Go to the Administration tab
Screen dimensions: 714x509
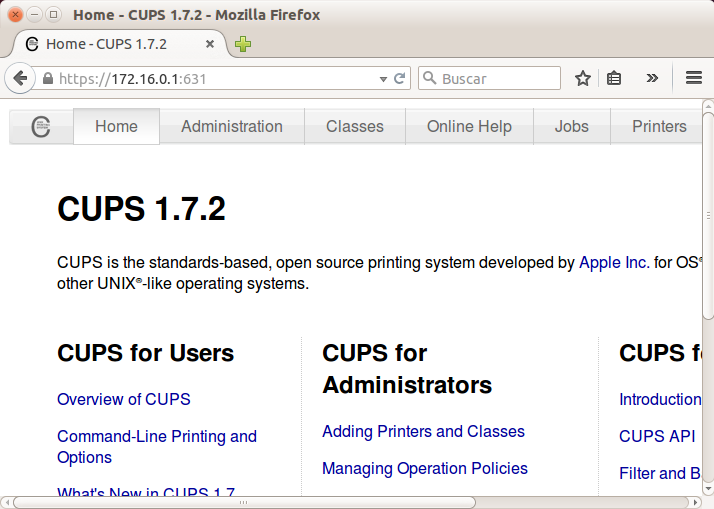(232, 127)
